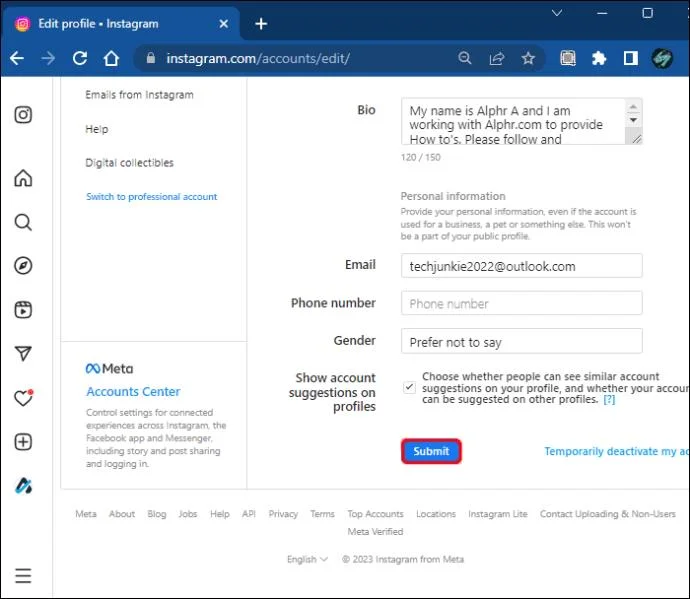The image size is (690, 599).
Task: Toggle Show account suggestions checkbox
Action: pos(409,387)
